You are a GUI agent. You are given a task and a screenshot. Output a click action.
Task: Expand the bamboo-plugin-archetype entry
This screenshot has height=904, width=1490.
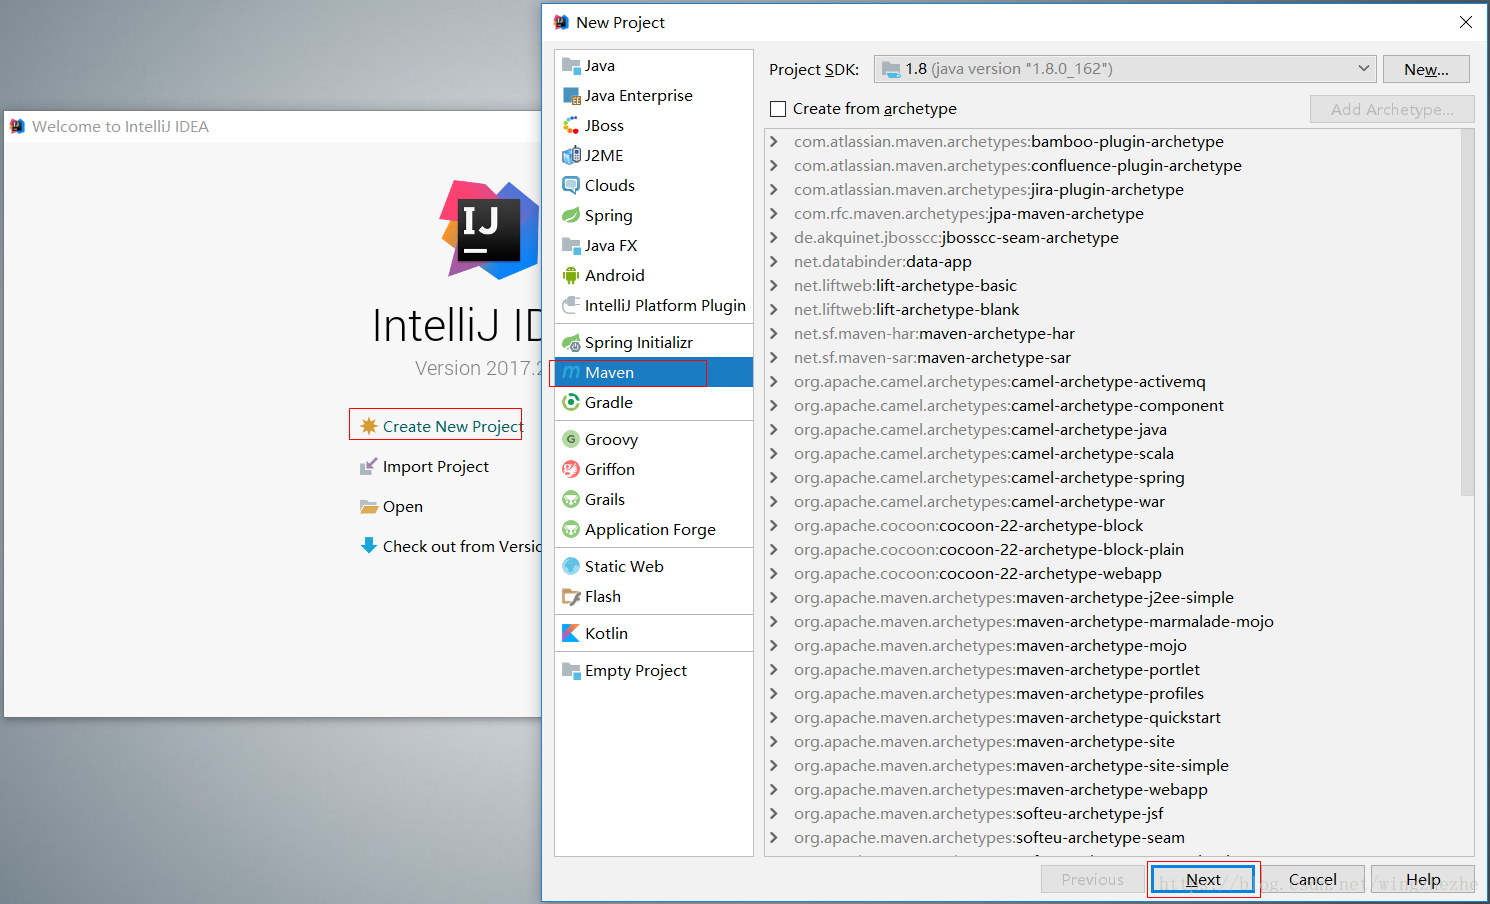pyautogui.click(x=774, y=142)
